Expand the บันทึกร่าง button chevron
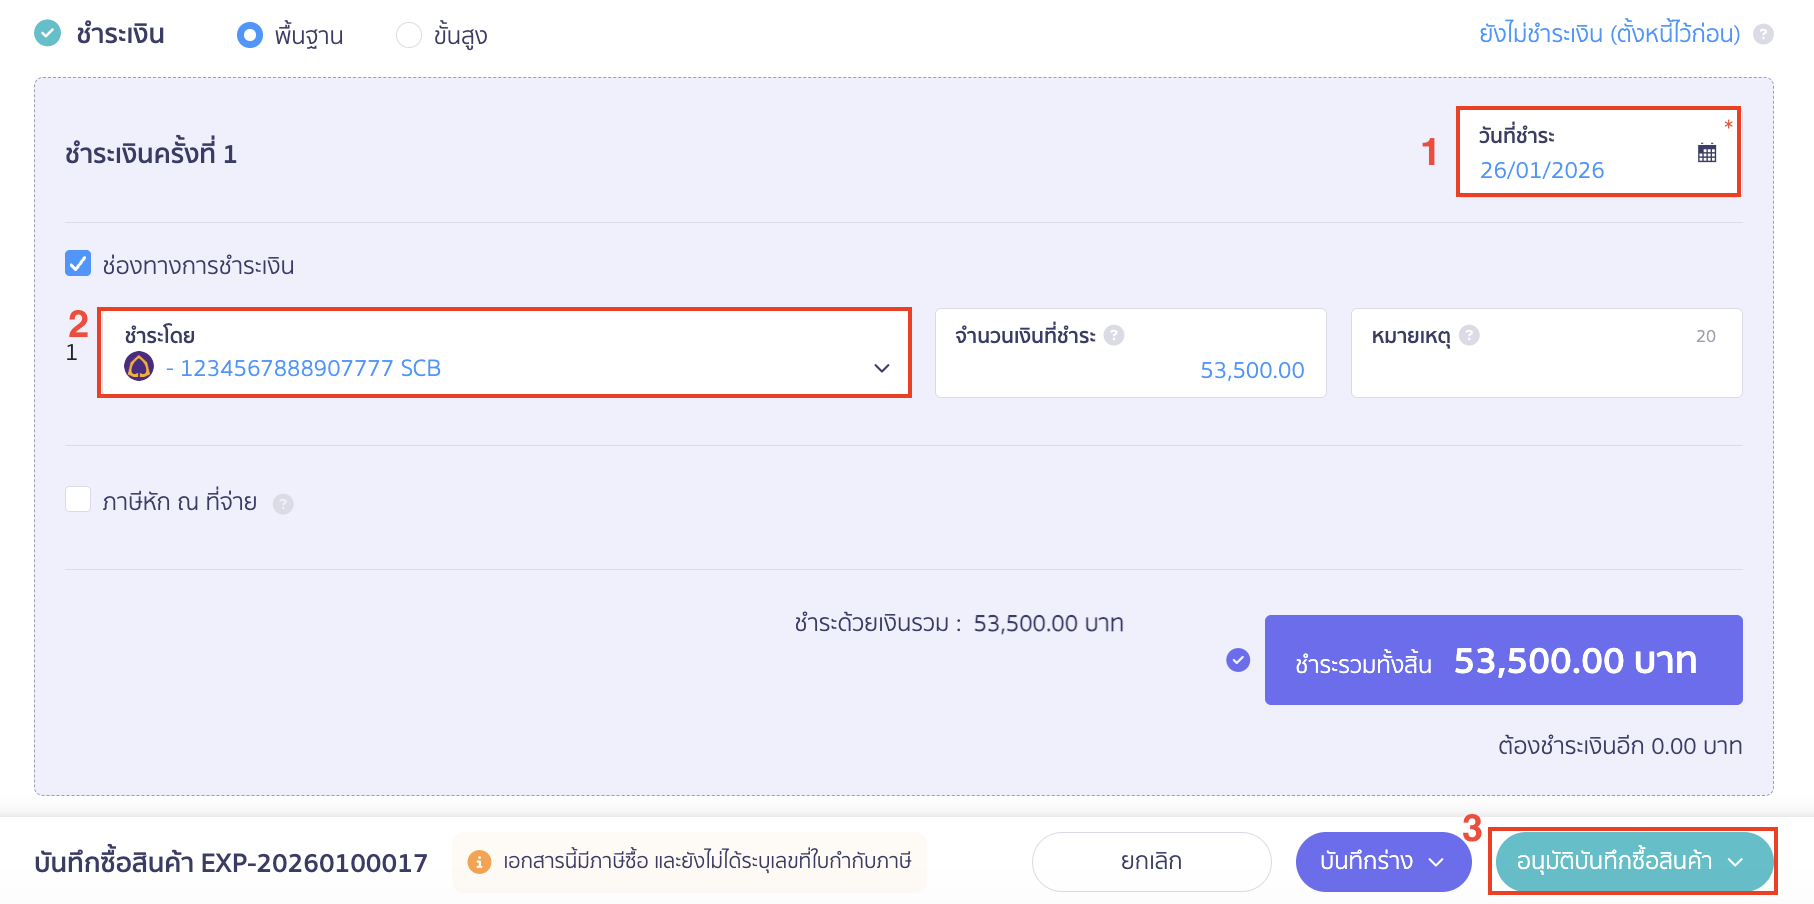Screen dimensions: 1814x904 (1440, 861)
